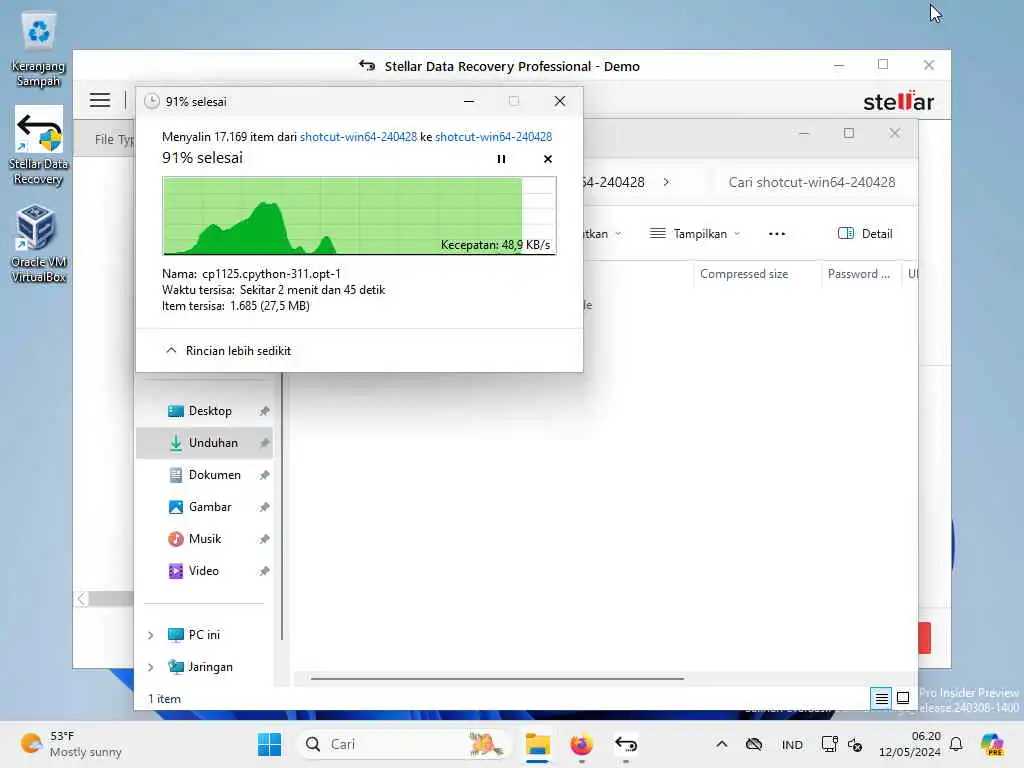Open the Urutkan sort dropdown in Explorer
The image size is (1024, 768).
click(601, 234)
